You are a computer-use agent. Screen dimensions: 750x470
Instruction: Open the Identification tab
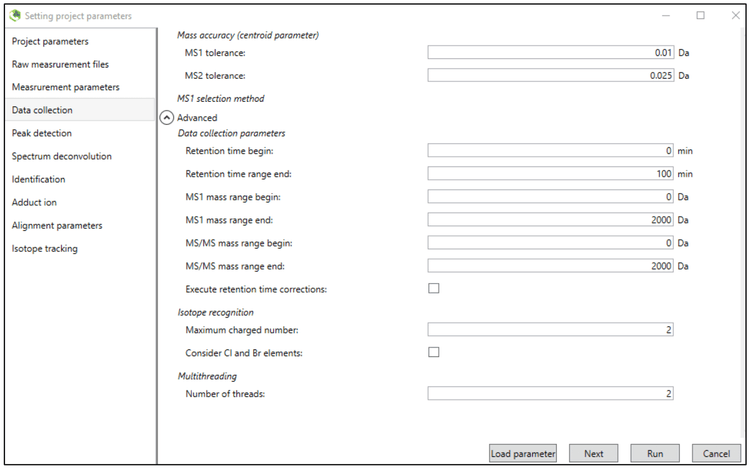point(39,179)
